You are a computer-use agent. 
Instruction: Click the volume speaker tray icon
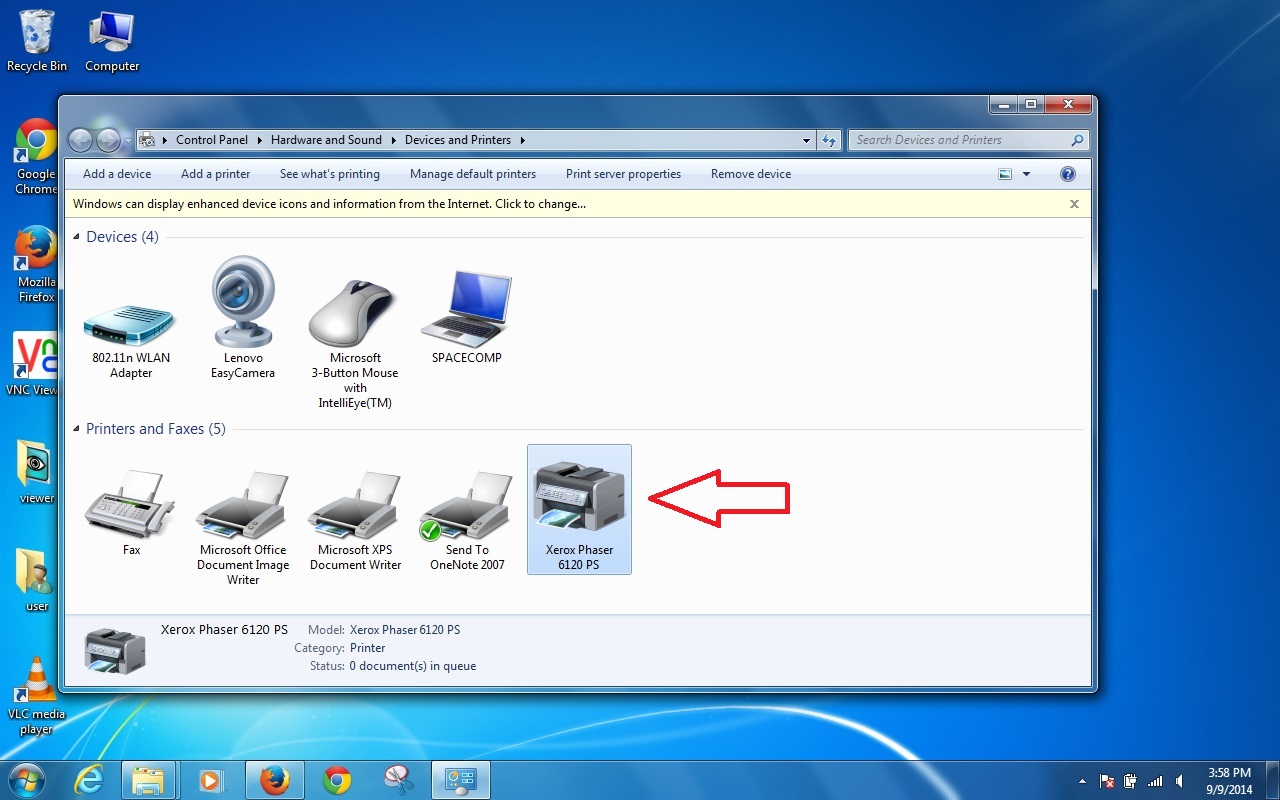coord(1180,781)
